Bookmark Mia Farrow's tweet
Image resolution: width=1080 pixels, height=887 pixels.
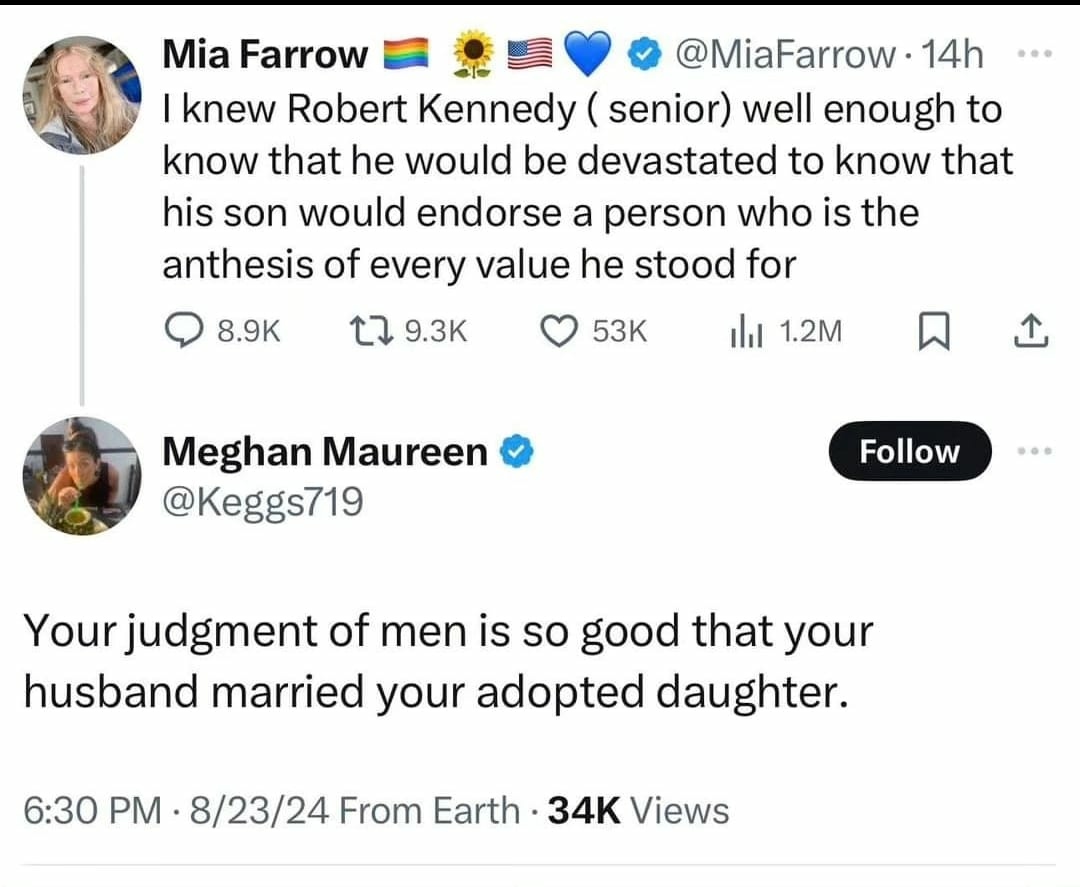click(930, 332)
